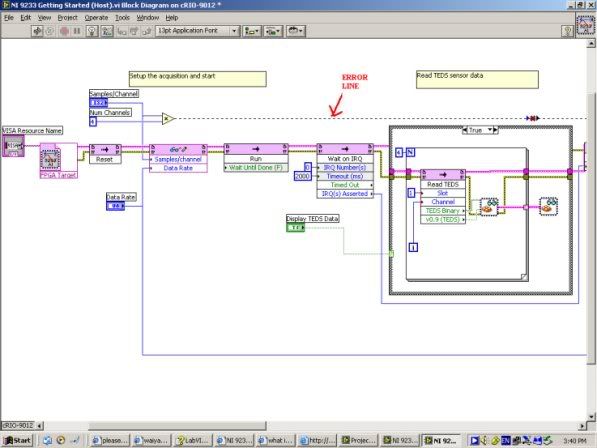
Task: Open the 13pt Application Font dropdown
Action: tap(197, 31)
